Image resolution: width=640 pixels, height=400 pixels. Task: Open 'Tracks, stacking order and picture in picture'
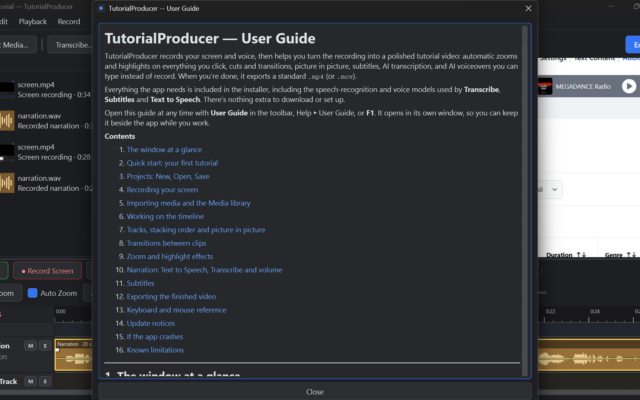pyautogui.click(x=196, y=230)
